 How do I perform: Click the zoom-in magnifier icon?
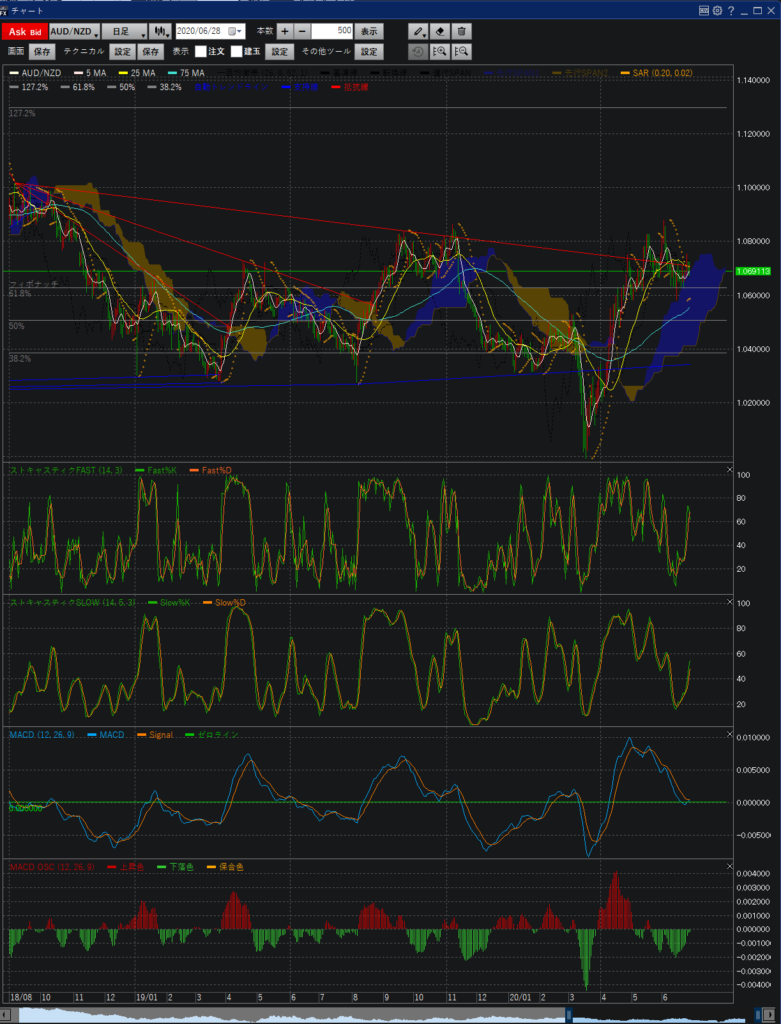point(440,51)
